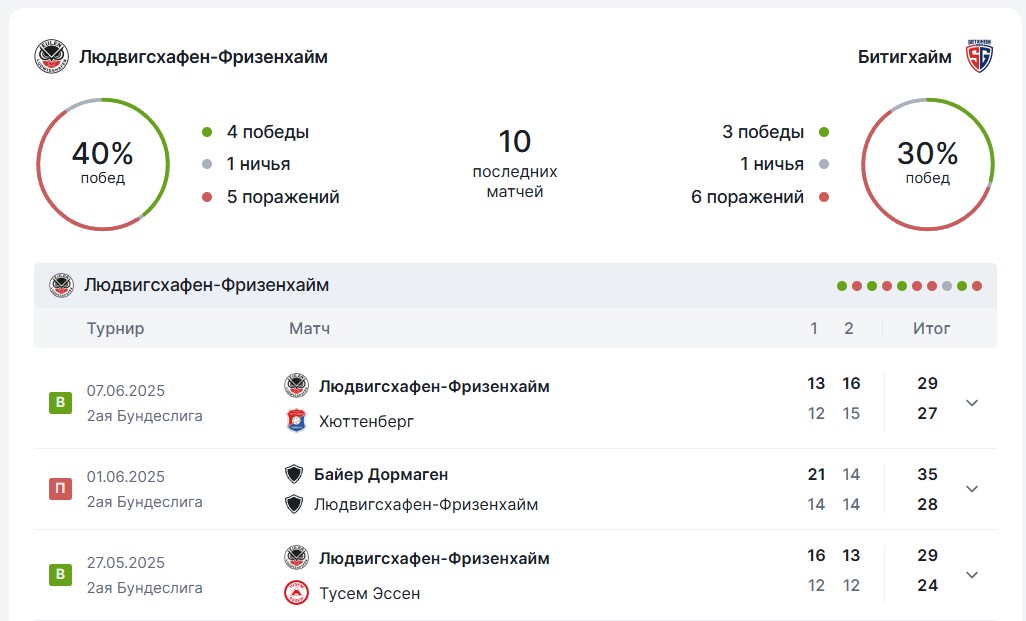This screenshot has height=621, width=1026.
Task: Click the Тусем Эссен team logo
Action: pos(296,593)
